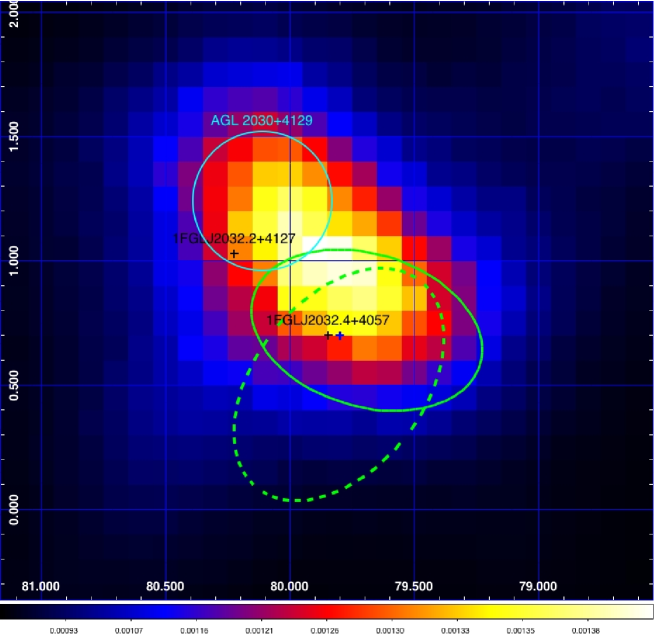The width and height of the screenshot is (654, 635).
Task: Click the 0.500 latitude axis label
Action: (14, 386)
